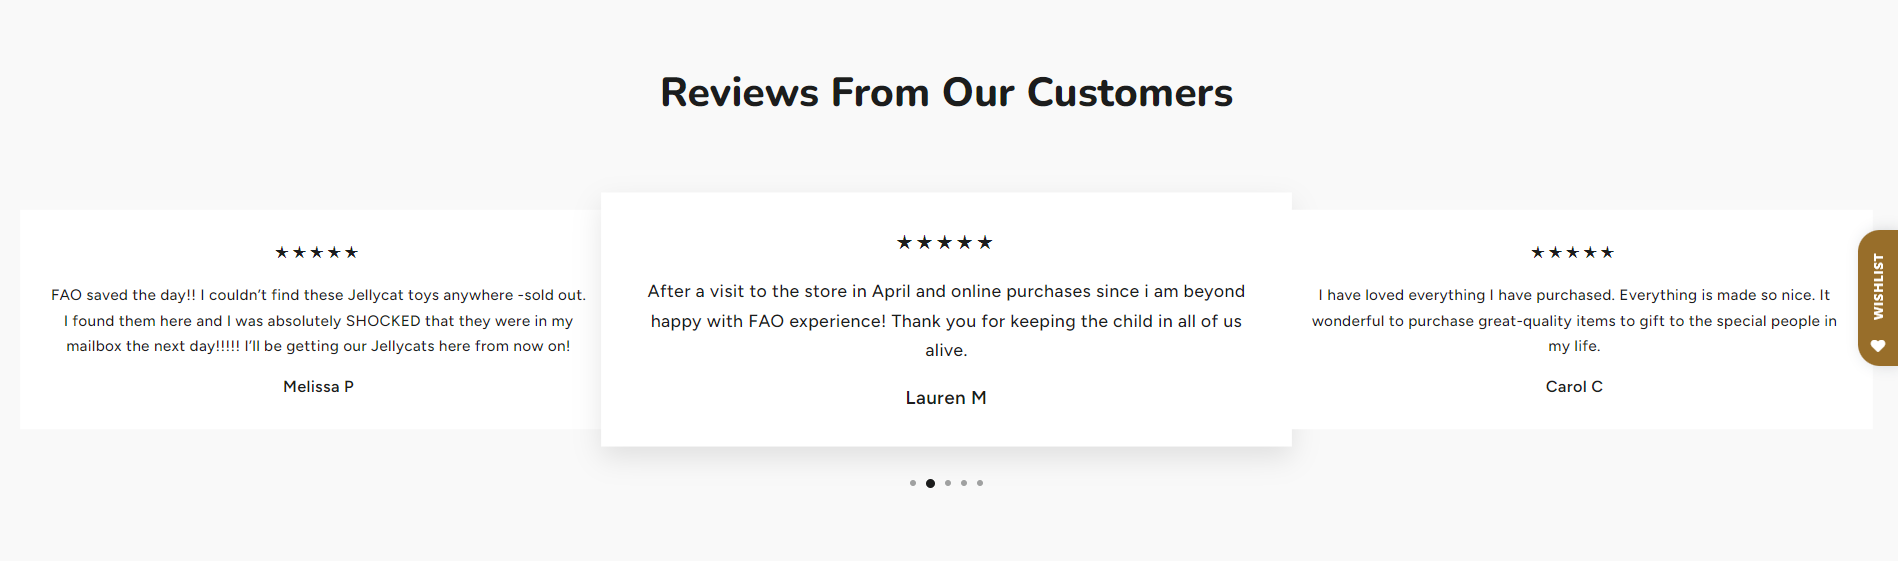This screenshot has height=561, width=1898.
Task: Click Melissa's review text about Jellycat toys
Action: click(318, 321)
